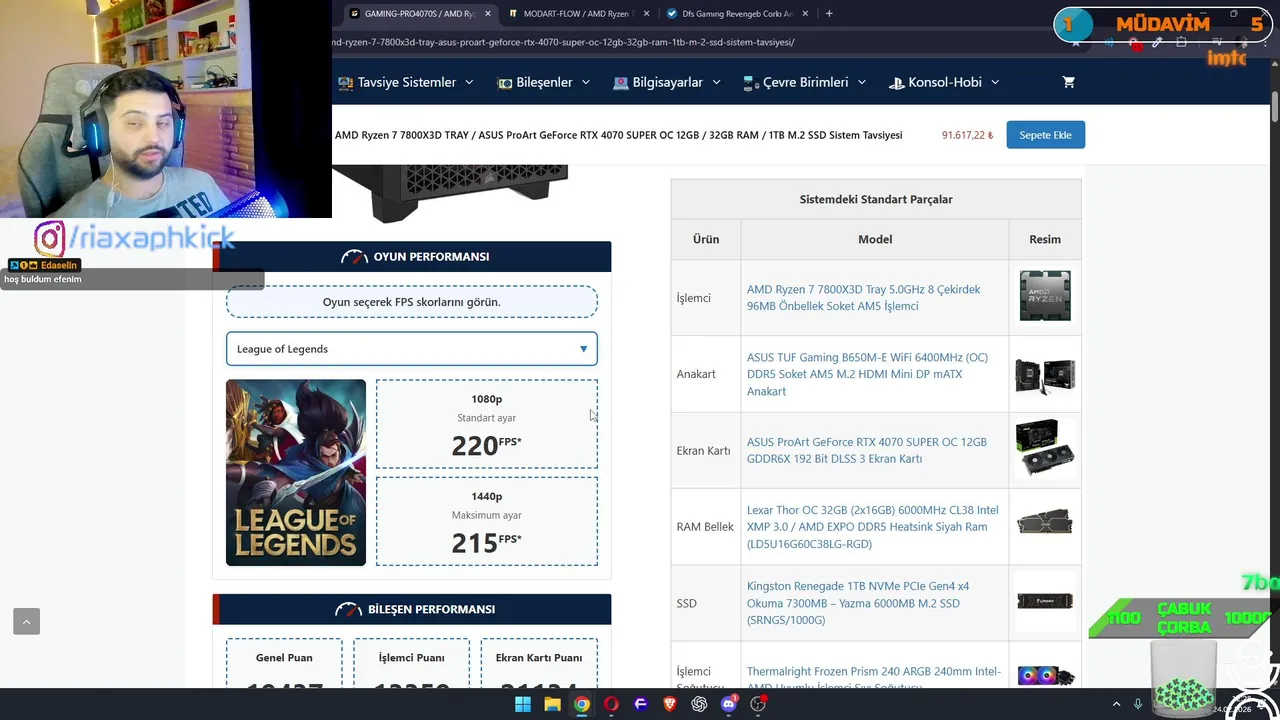
Task: Click the Ekran Kartı row label
Action: pyautogui.click(x=703, y=450)
